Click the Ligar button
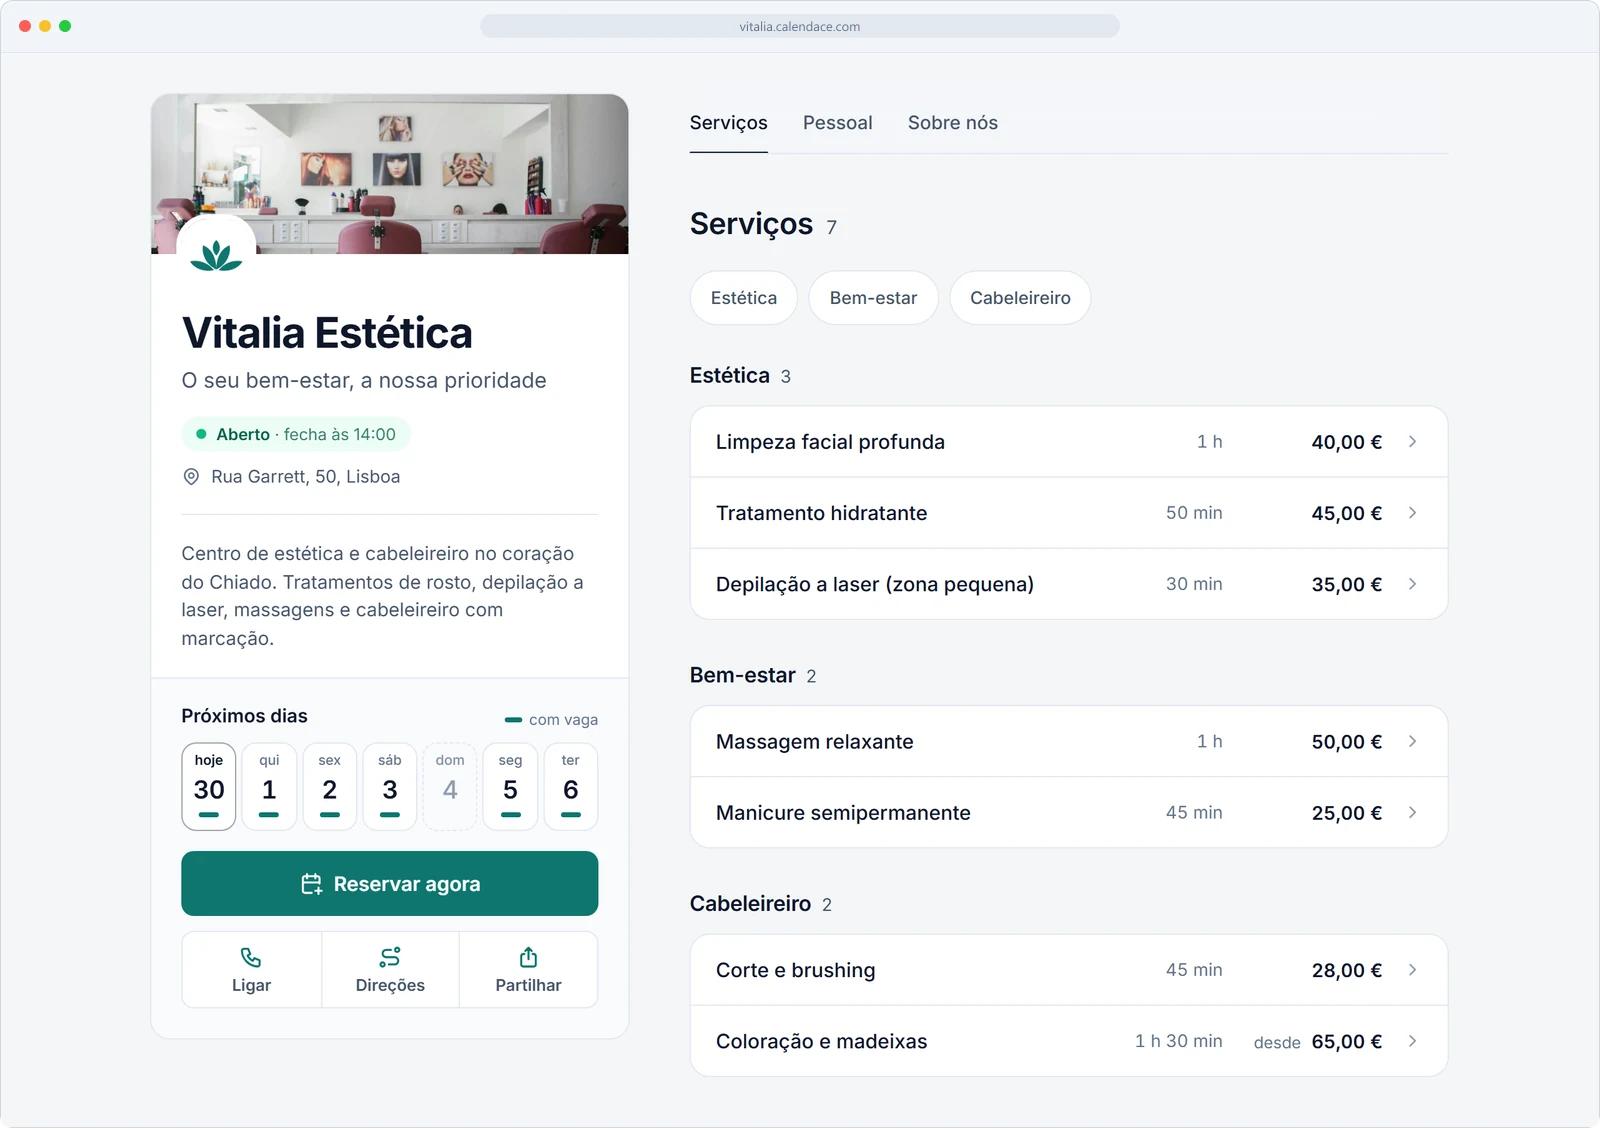This screenshot has height=1128, width=1600. click(x=251, y=970)
